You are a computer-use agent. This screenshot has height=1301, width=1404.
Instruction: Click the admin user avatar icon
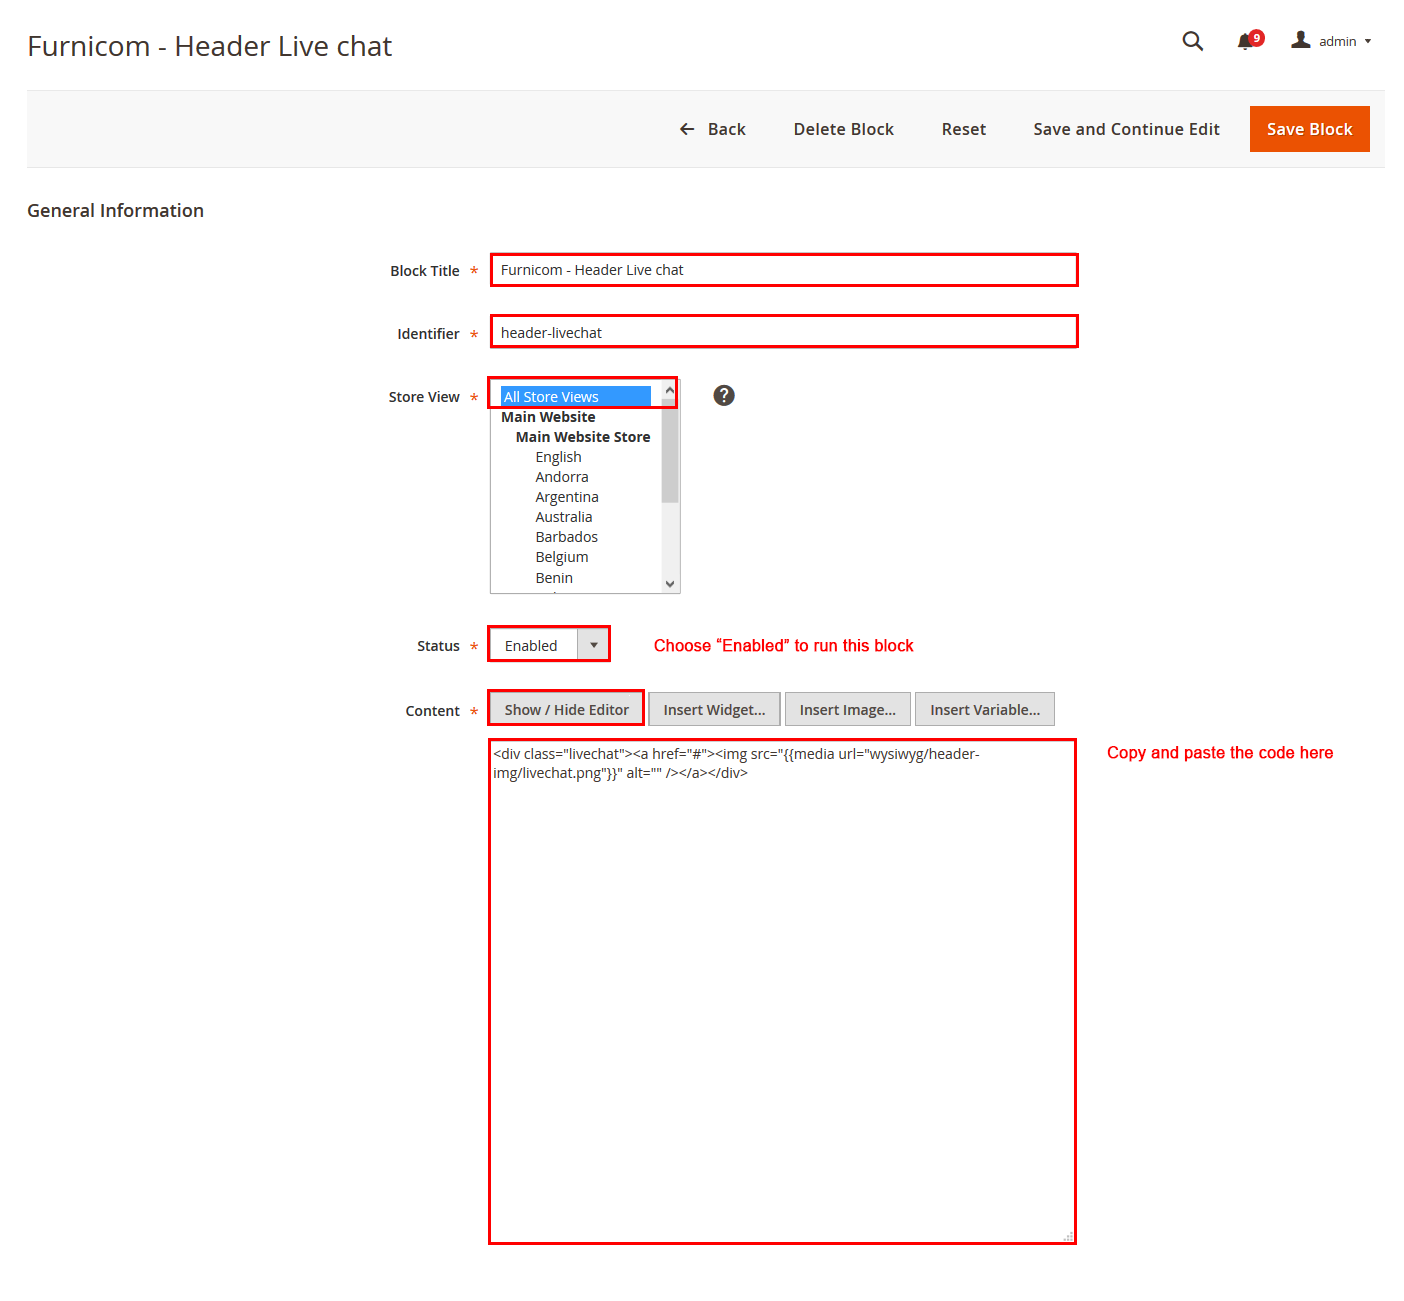point(1300,40)
